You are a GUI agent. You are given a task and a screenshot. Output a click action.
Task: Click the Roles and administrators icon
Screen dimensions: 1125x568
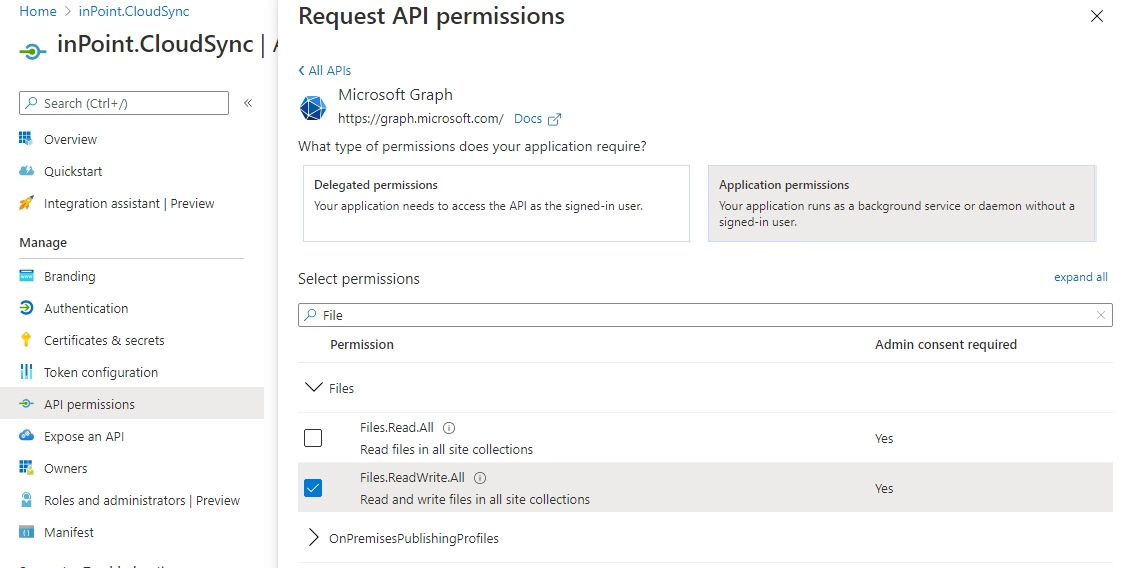coord(26,500)
